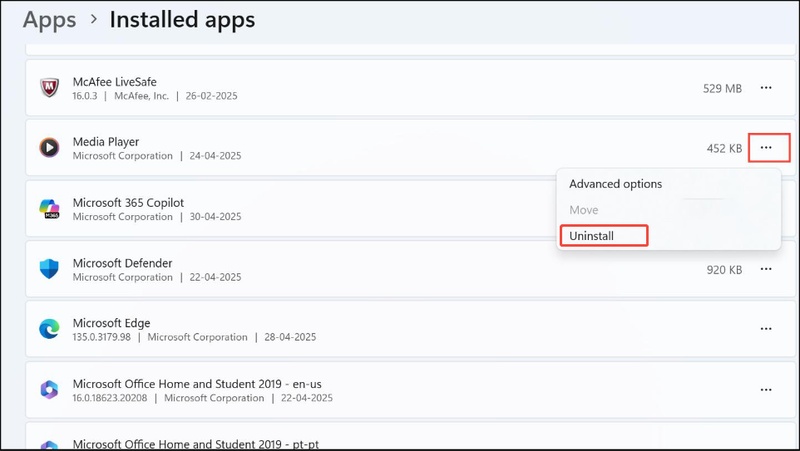Click the 452 KB size value
This screenshot has width=800, height=451.
(724, 148)
